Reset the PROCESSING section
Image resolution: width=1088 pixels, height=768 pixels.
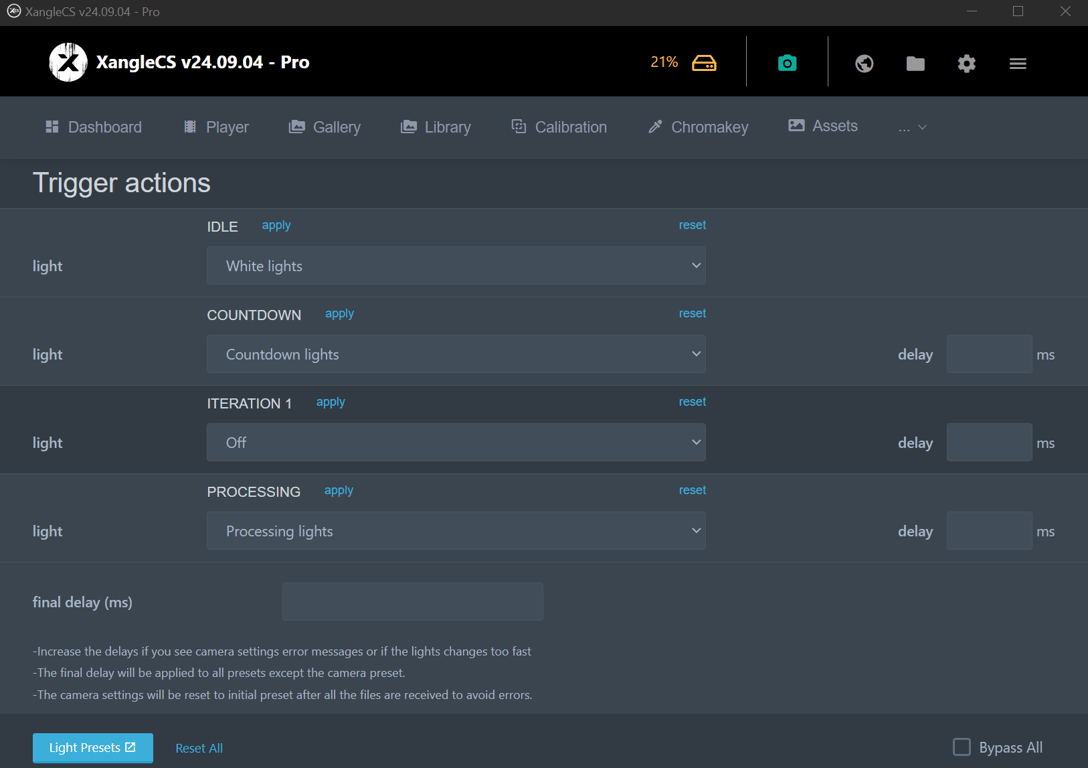point(692,490)
